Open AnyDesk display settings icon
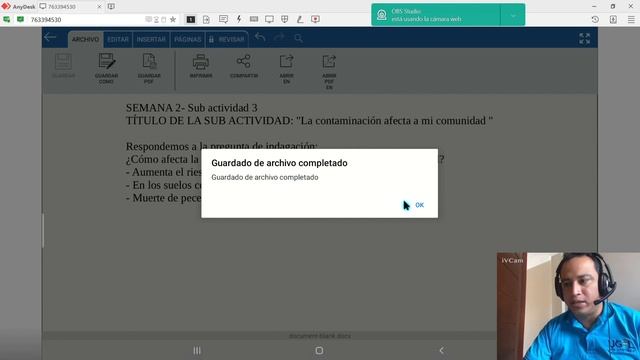The width and height of the screenshot is (640, 360). [x=269, y=19]
